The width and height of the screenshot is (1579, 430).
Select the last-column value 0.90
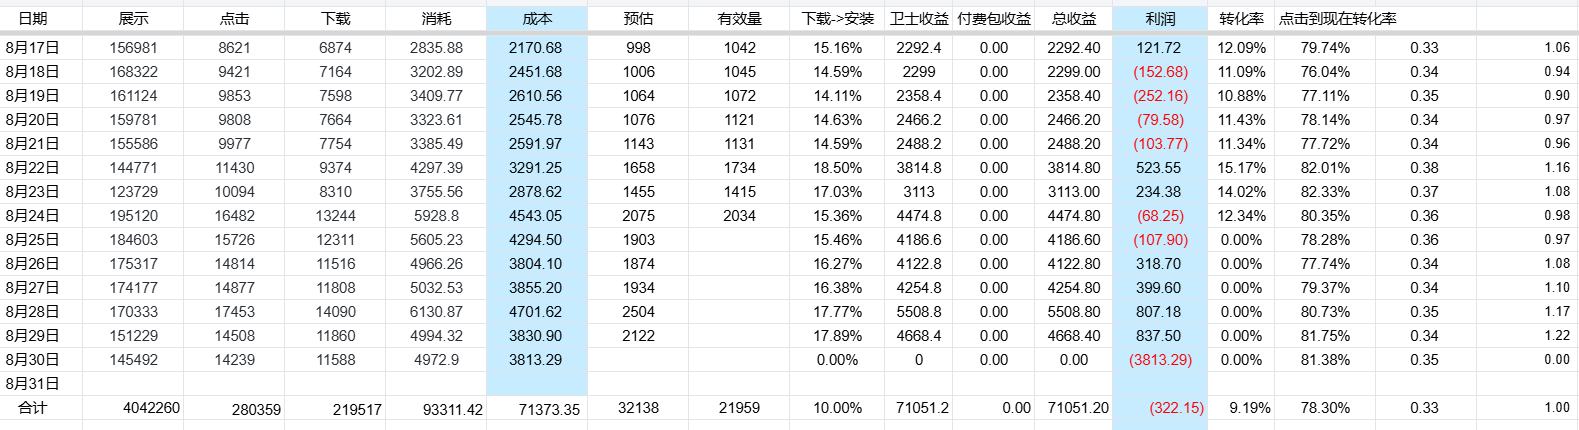click(1557, 95)
